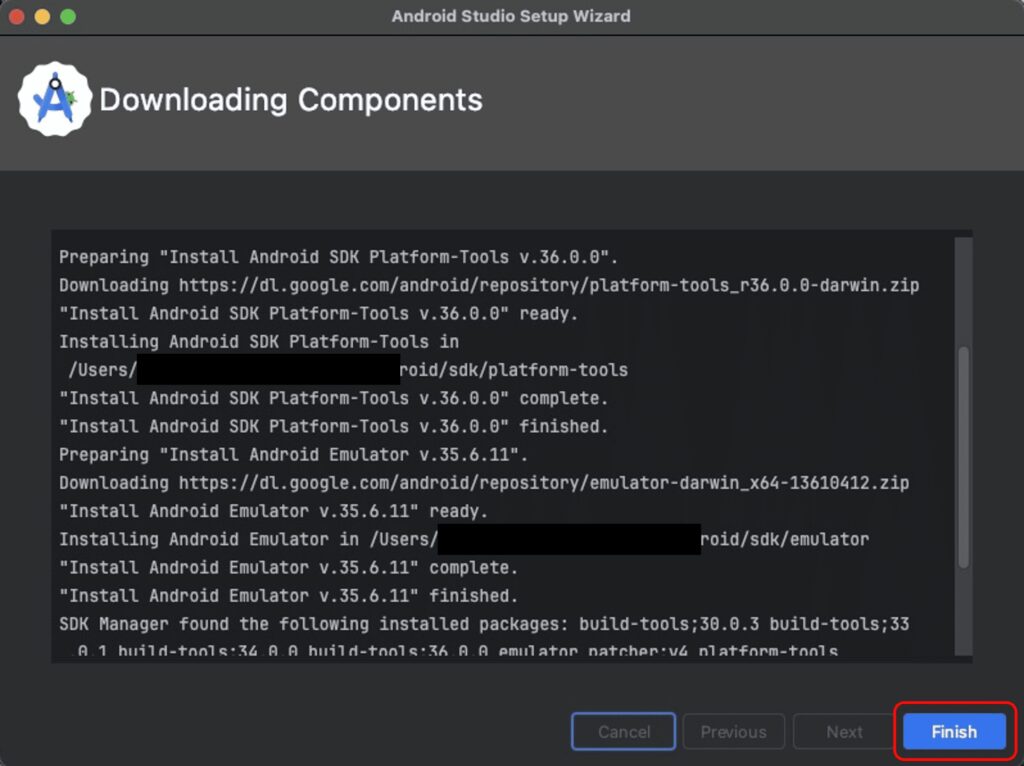1024x766 pixels.
Task: Click the Cancel button
Action: click(624, 731)
